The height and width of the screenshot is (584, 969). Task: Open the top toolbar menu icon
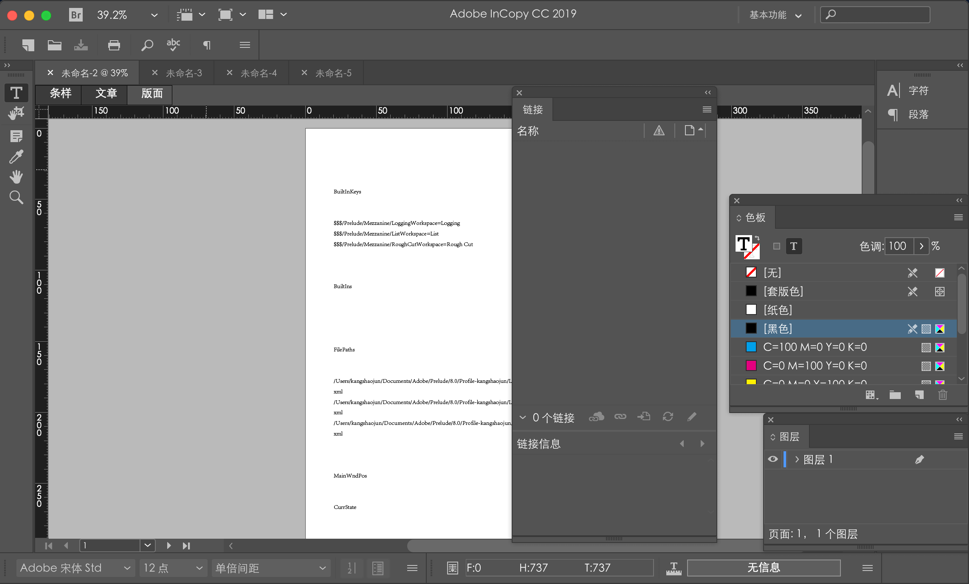pyautogui.click(x=245, y=45)
